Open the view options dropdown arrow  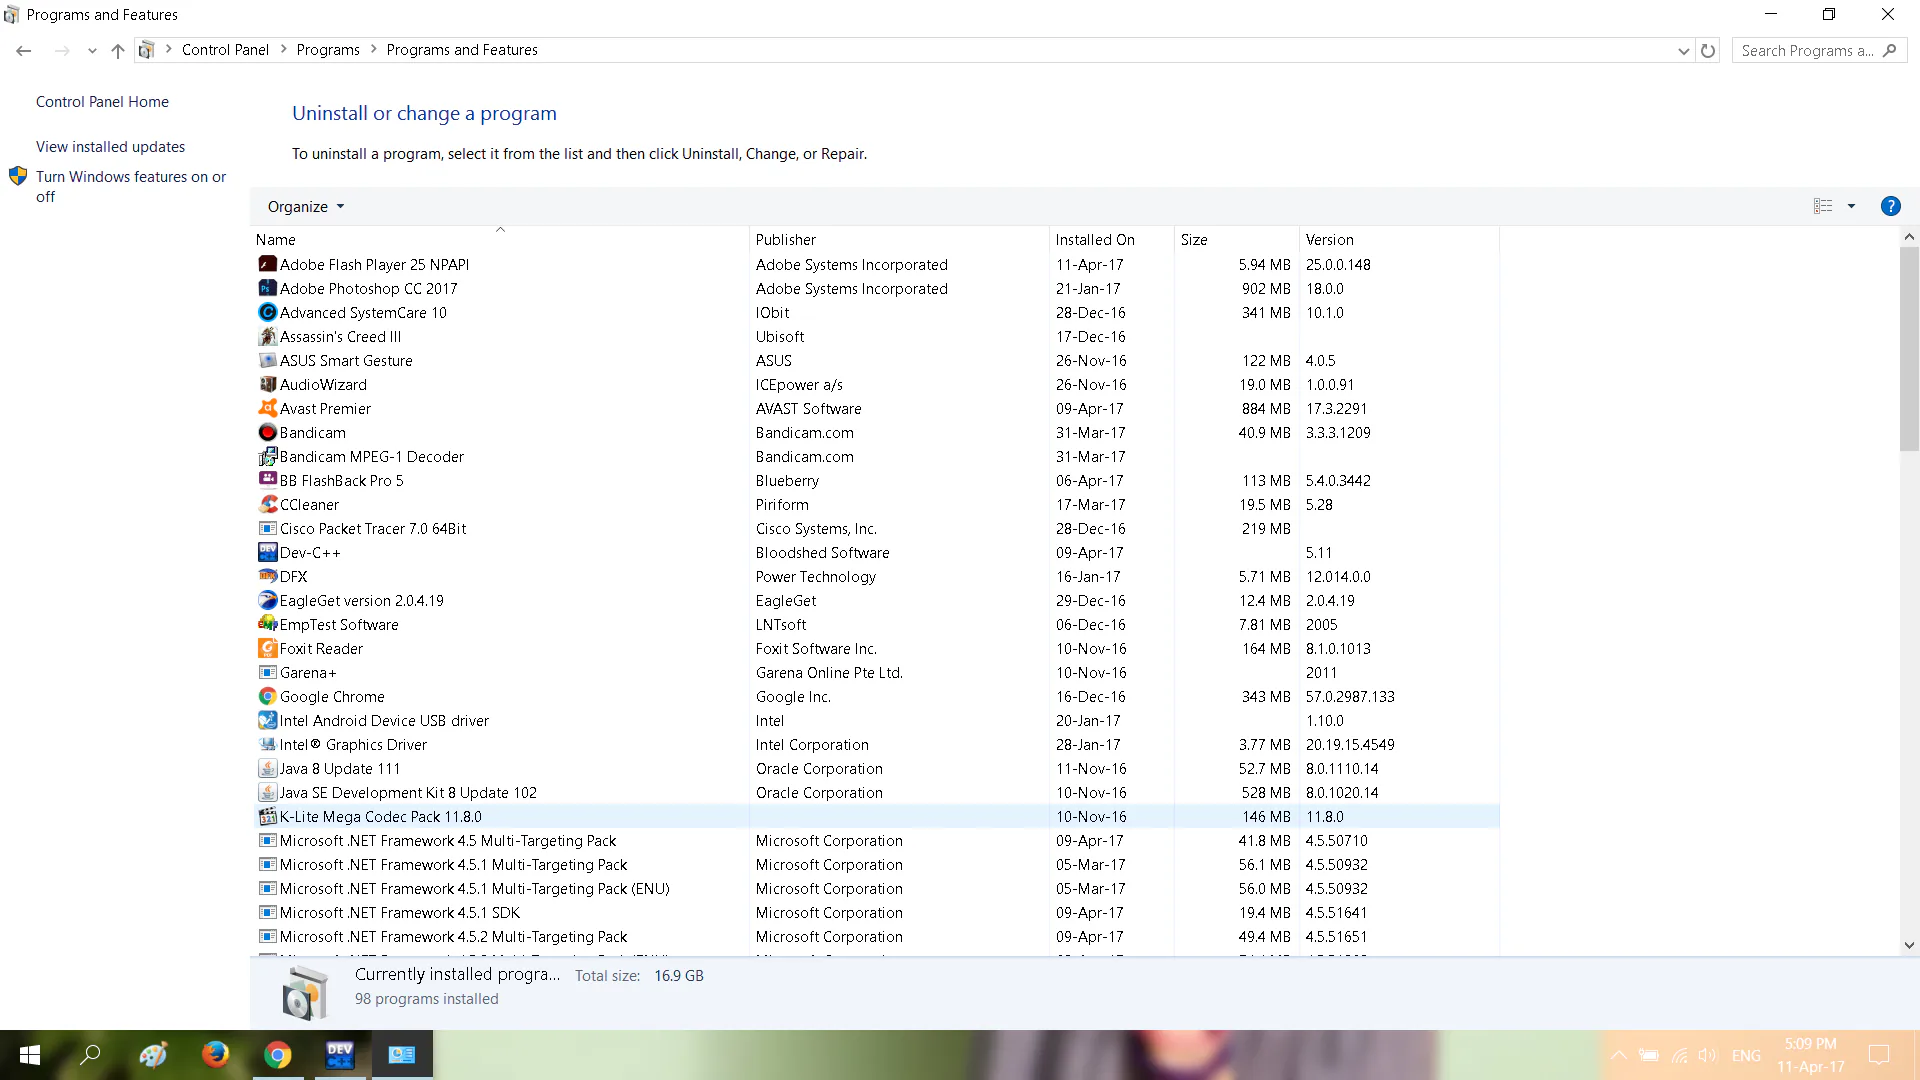(1851, 206)
